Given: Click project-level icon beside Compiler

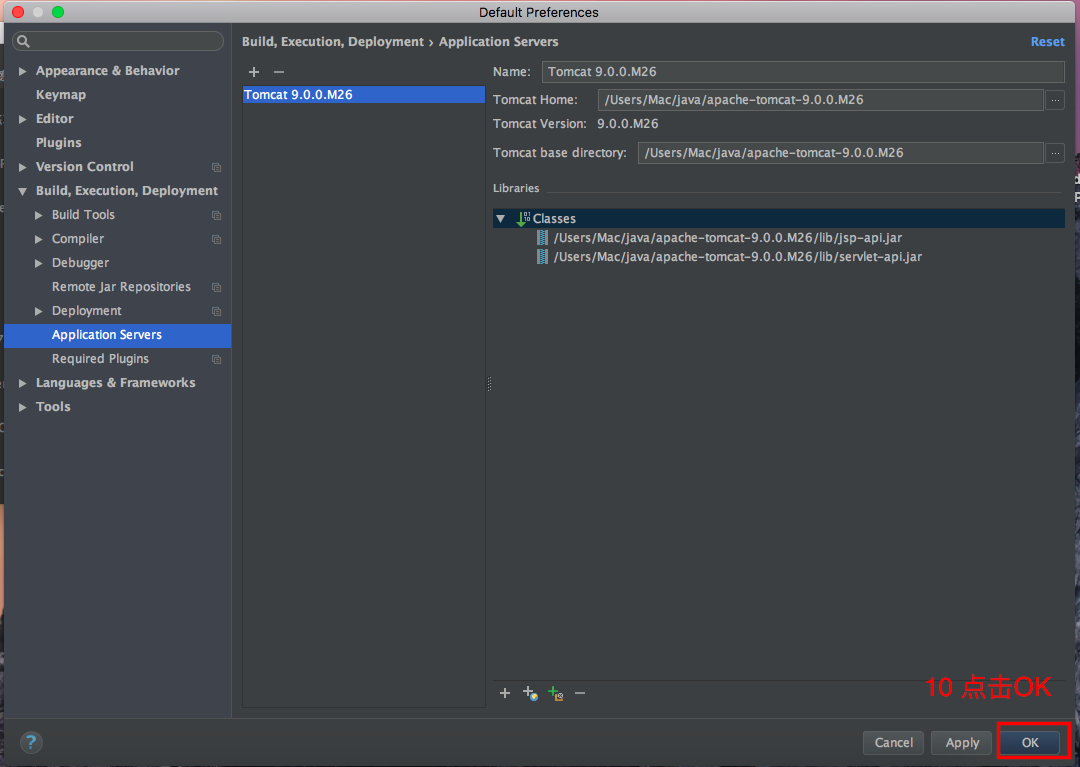Looking at the screenshot, I should (x=216, y=240).
